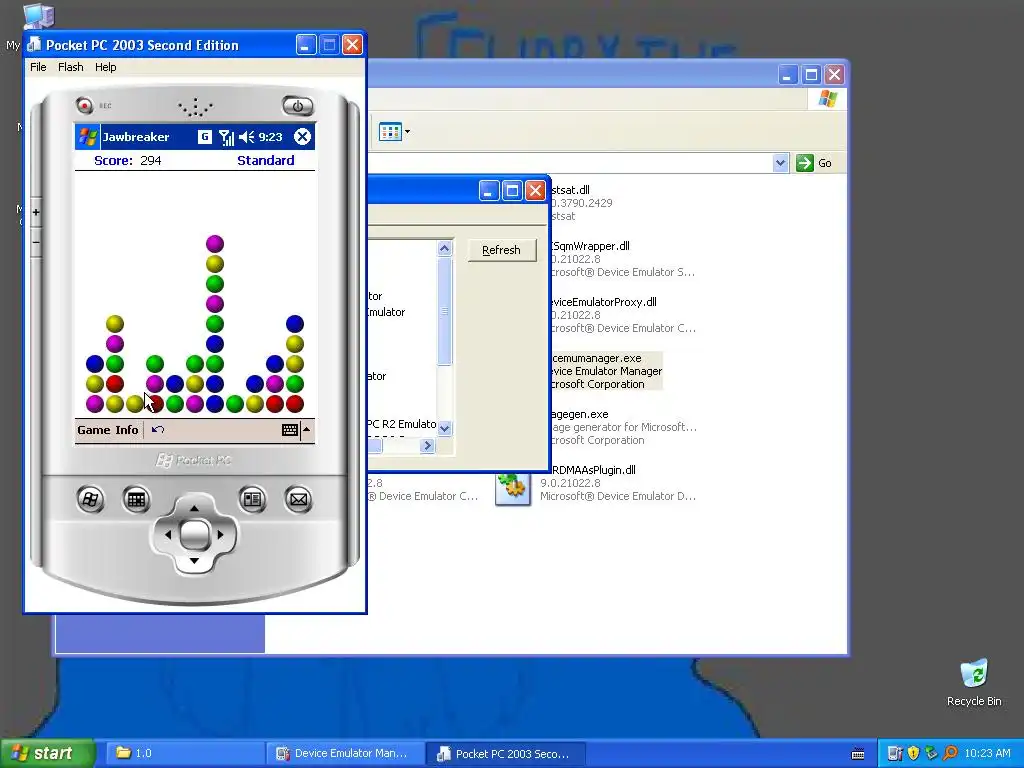
Task: Maximize the Device Emulator Manager window
Action: point(512,191)
